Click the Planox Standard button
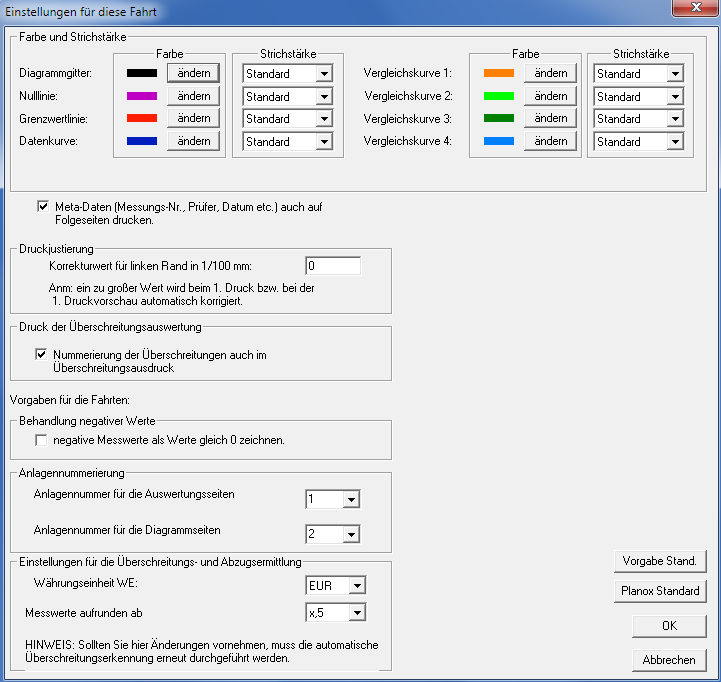Image resolution: width=721 pixels, height=682 pixels. pos(660,591)
